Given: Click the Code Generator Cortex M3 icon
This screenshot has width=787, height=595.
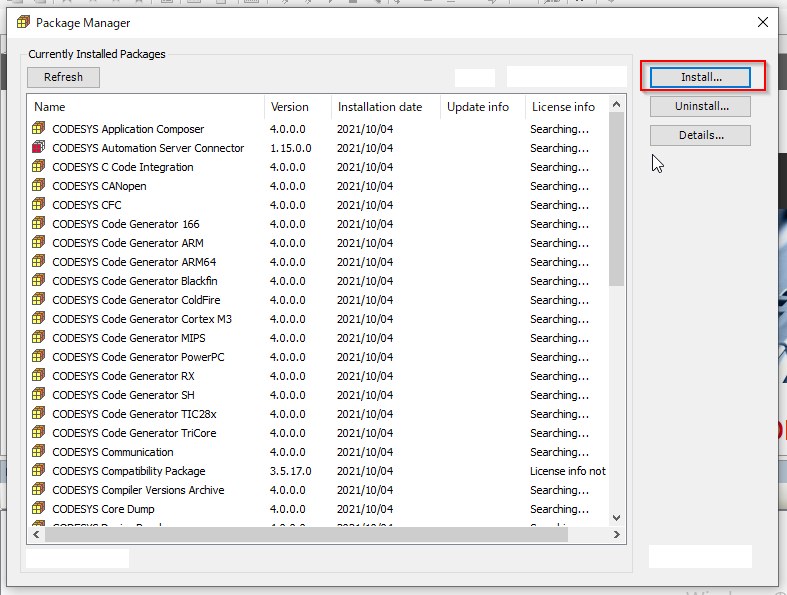Looking at the screenshot, I should [x=39, y=318].
